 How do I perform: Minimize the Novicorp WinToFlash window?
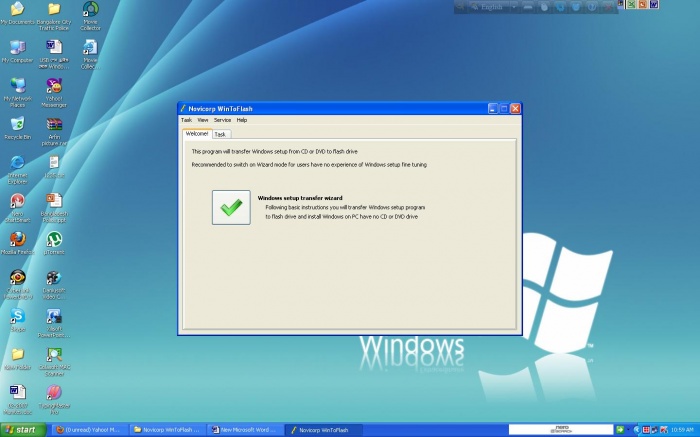(x=493, y=108)
